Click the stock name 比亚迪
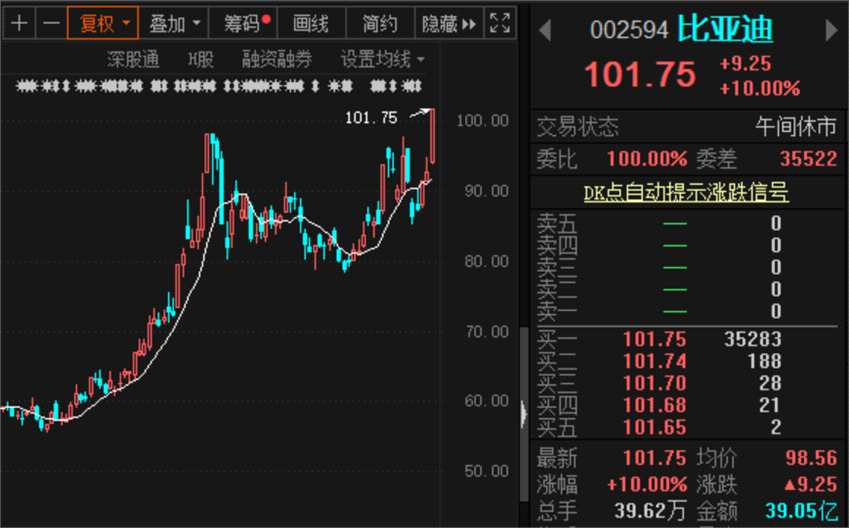Screen dimensions: 850x528 (x=725, y=29)
